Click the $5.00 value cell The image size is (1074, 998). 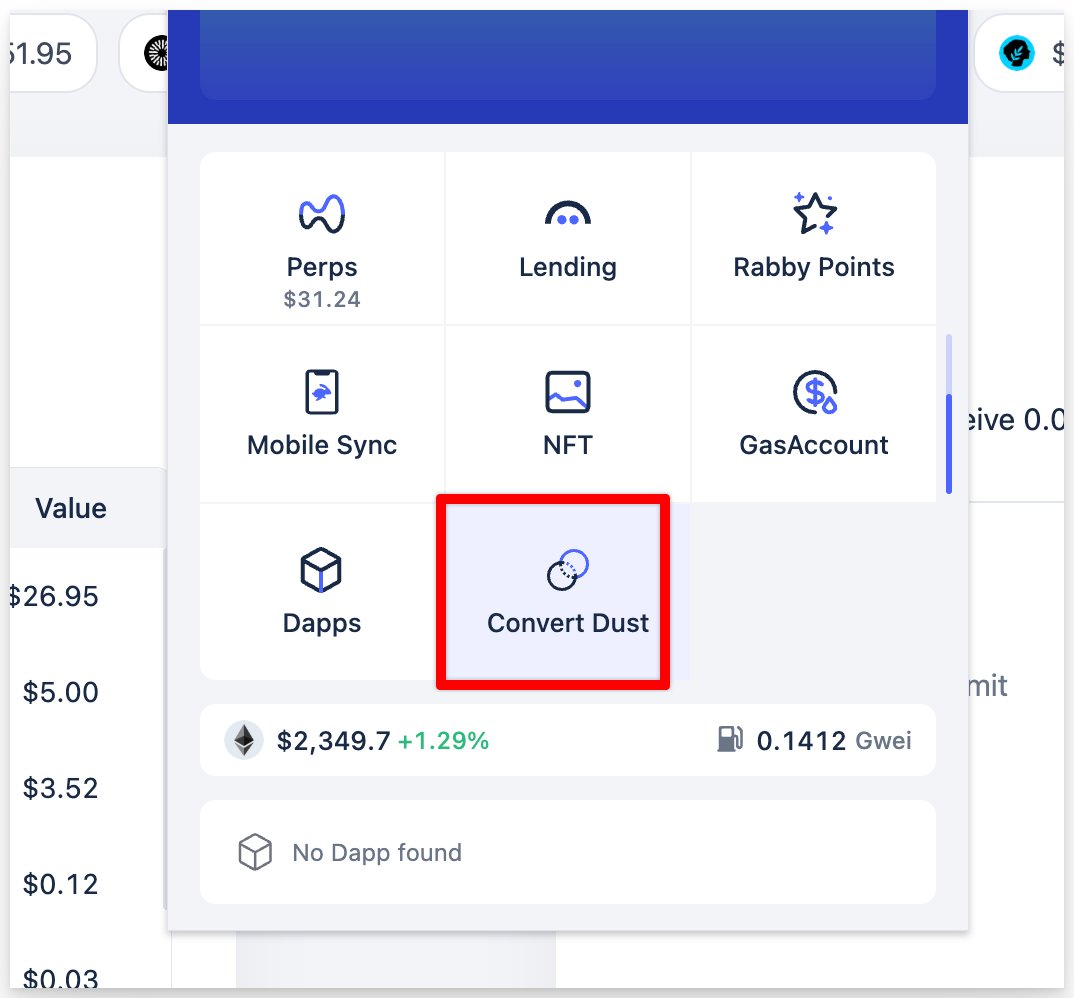pyautogui.click(x=60, y=693)
